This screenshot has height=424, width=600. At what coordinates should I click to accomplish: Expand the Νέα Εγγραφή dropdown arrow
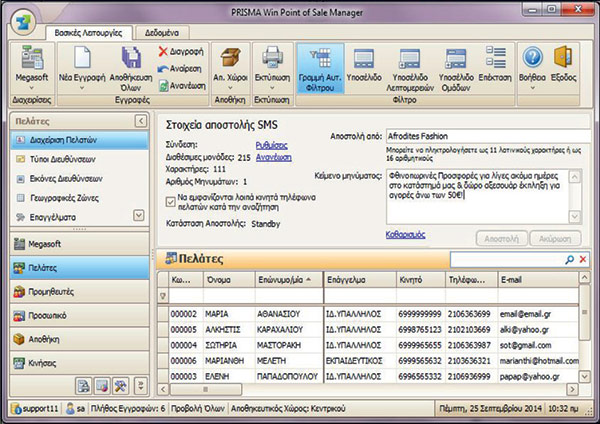pyautogui.click(x=82, y=88)
